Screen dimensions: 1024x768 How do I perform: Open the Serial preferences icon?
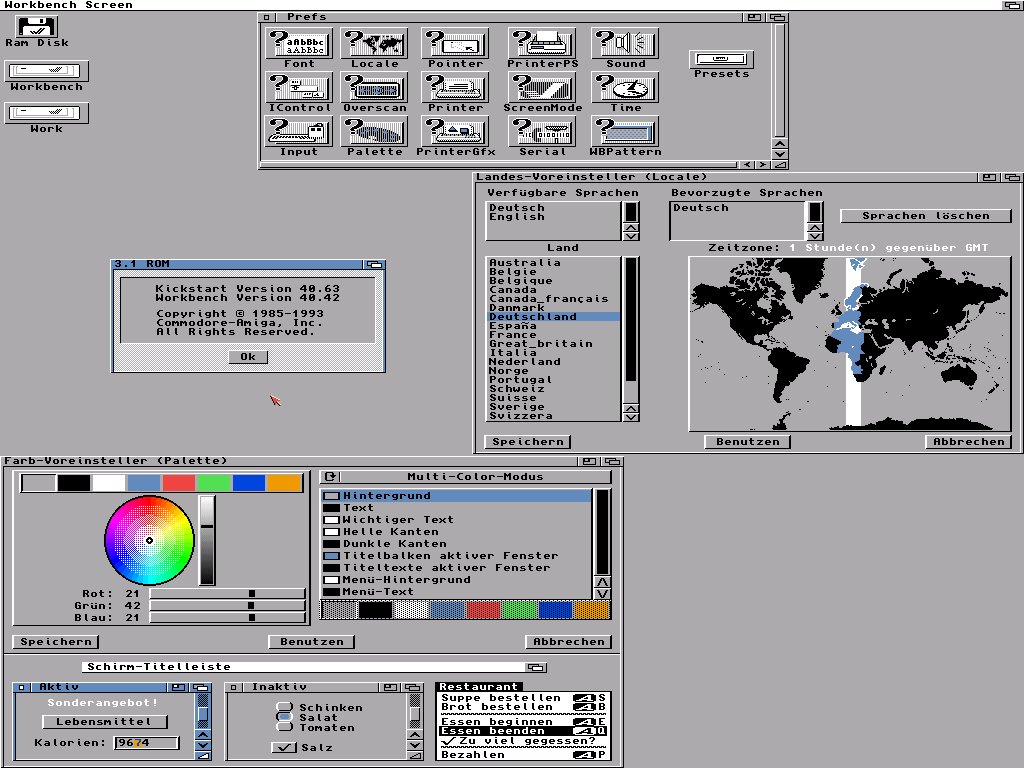[542, 132]
